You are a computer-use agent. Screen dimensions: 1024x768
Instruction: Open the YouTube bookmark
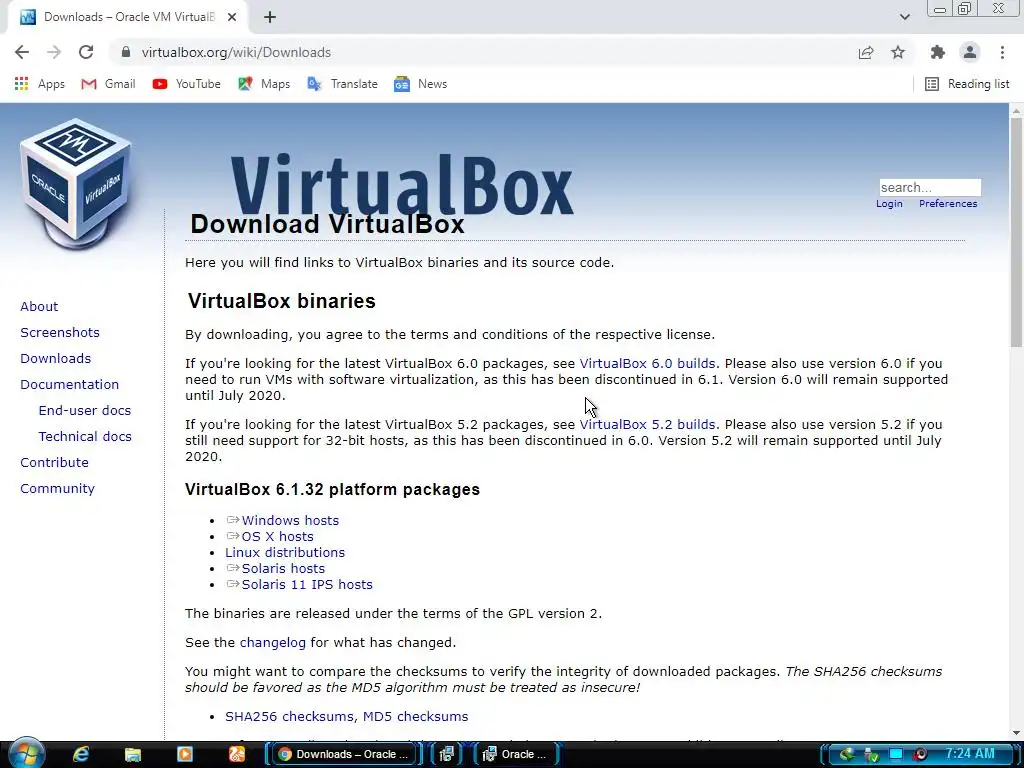coord(186,84)
